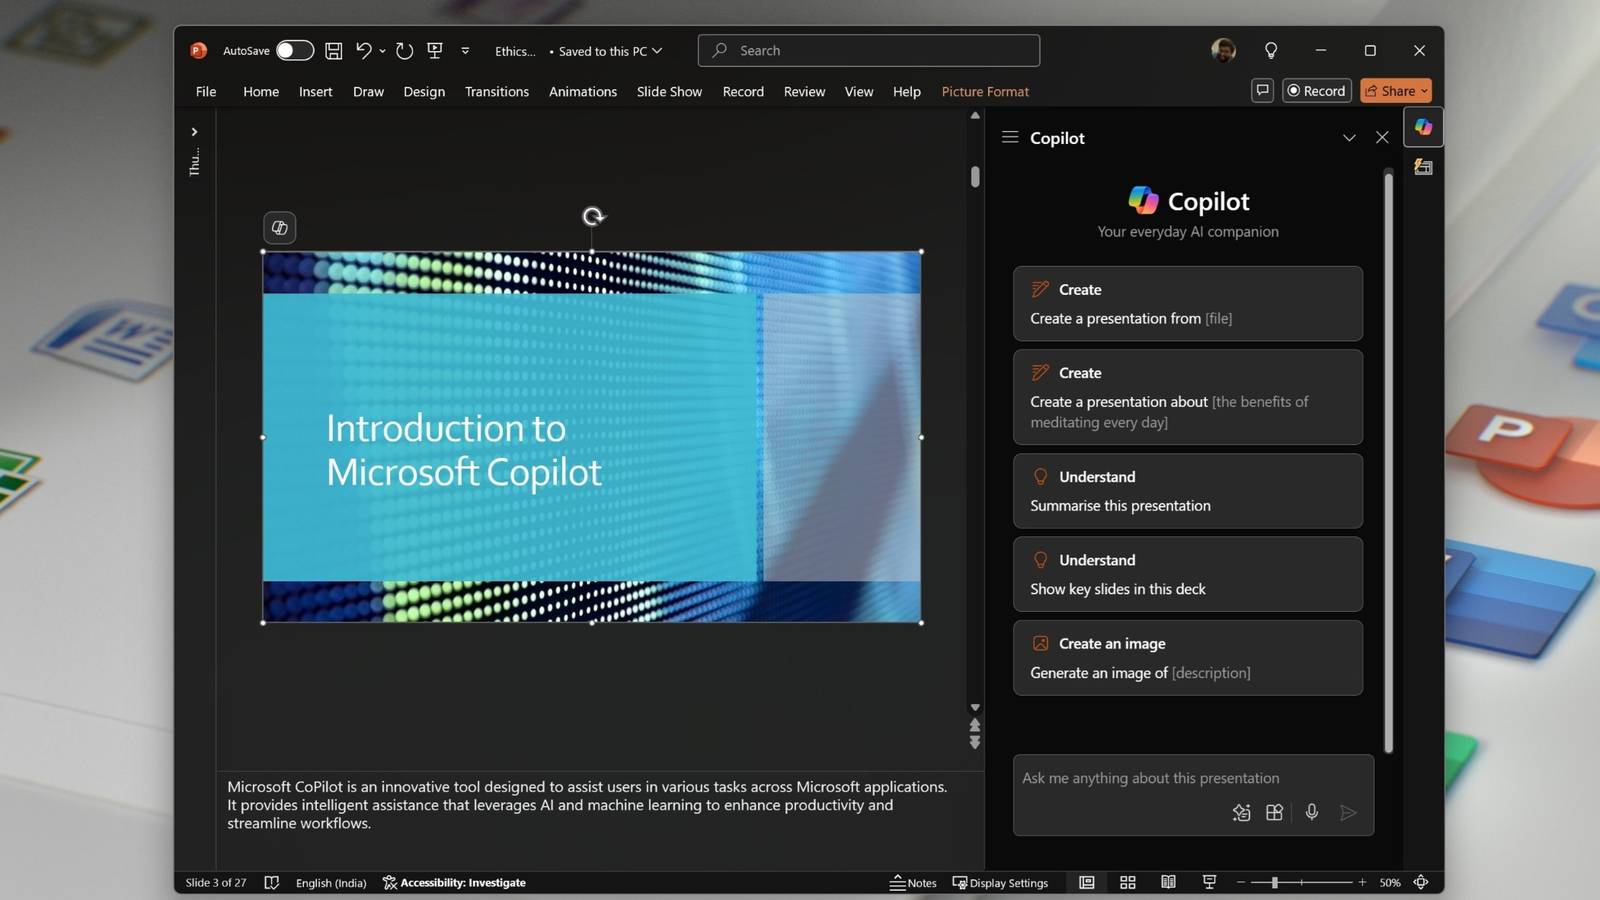The image size is (1600, 900).
Task: Switch to the Design tab
Action: (x=424, y=91)
